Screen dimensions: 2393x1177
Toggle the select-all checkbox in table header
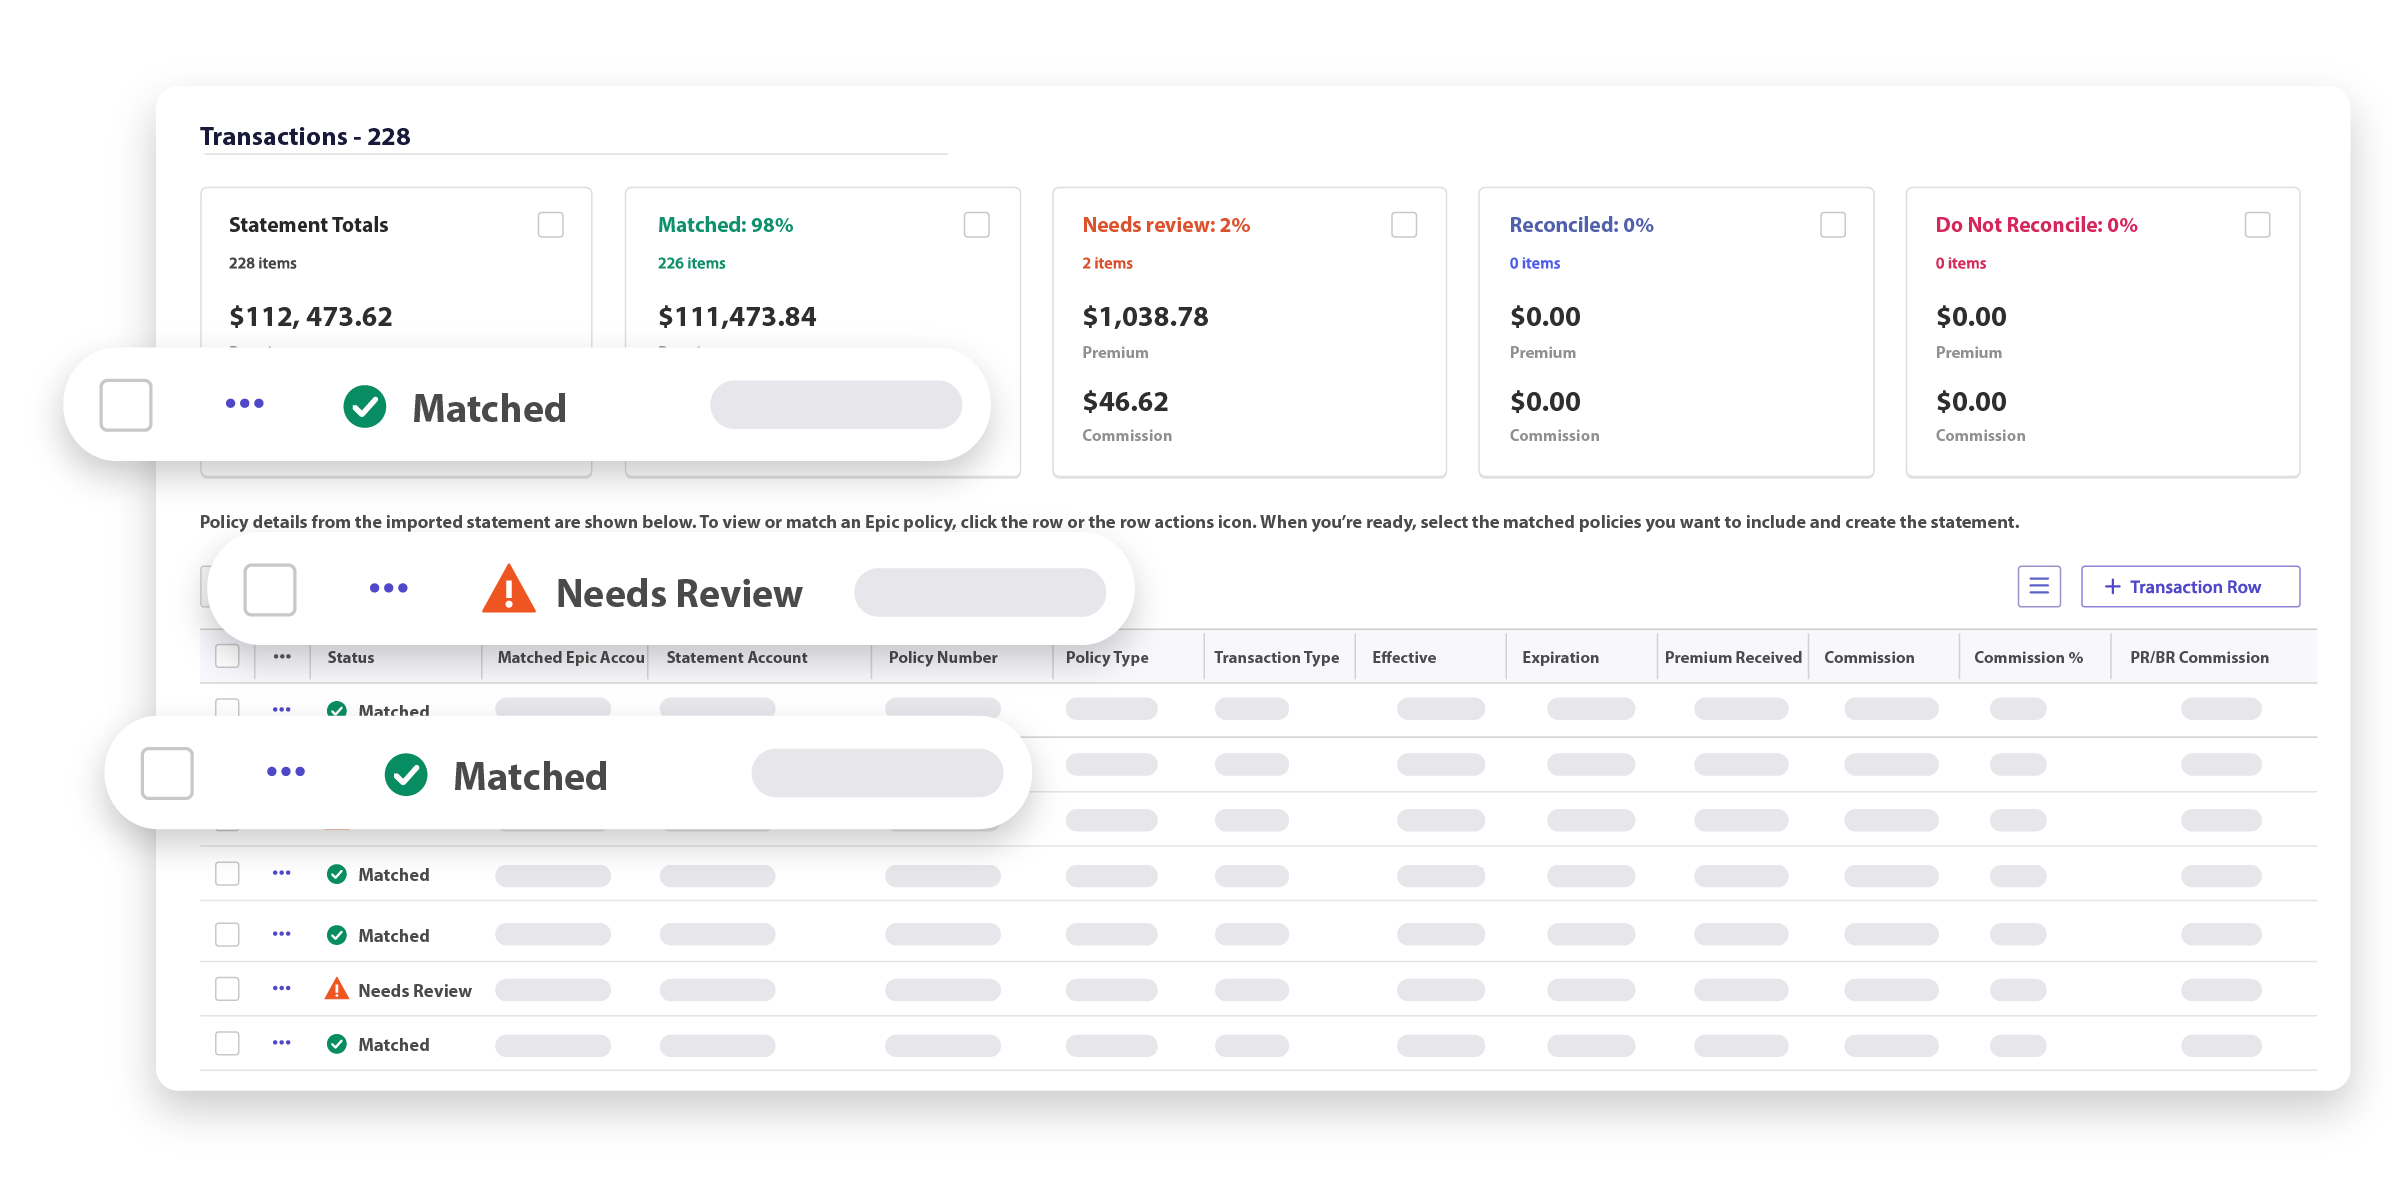(227, 656)
